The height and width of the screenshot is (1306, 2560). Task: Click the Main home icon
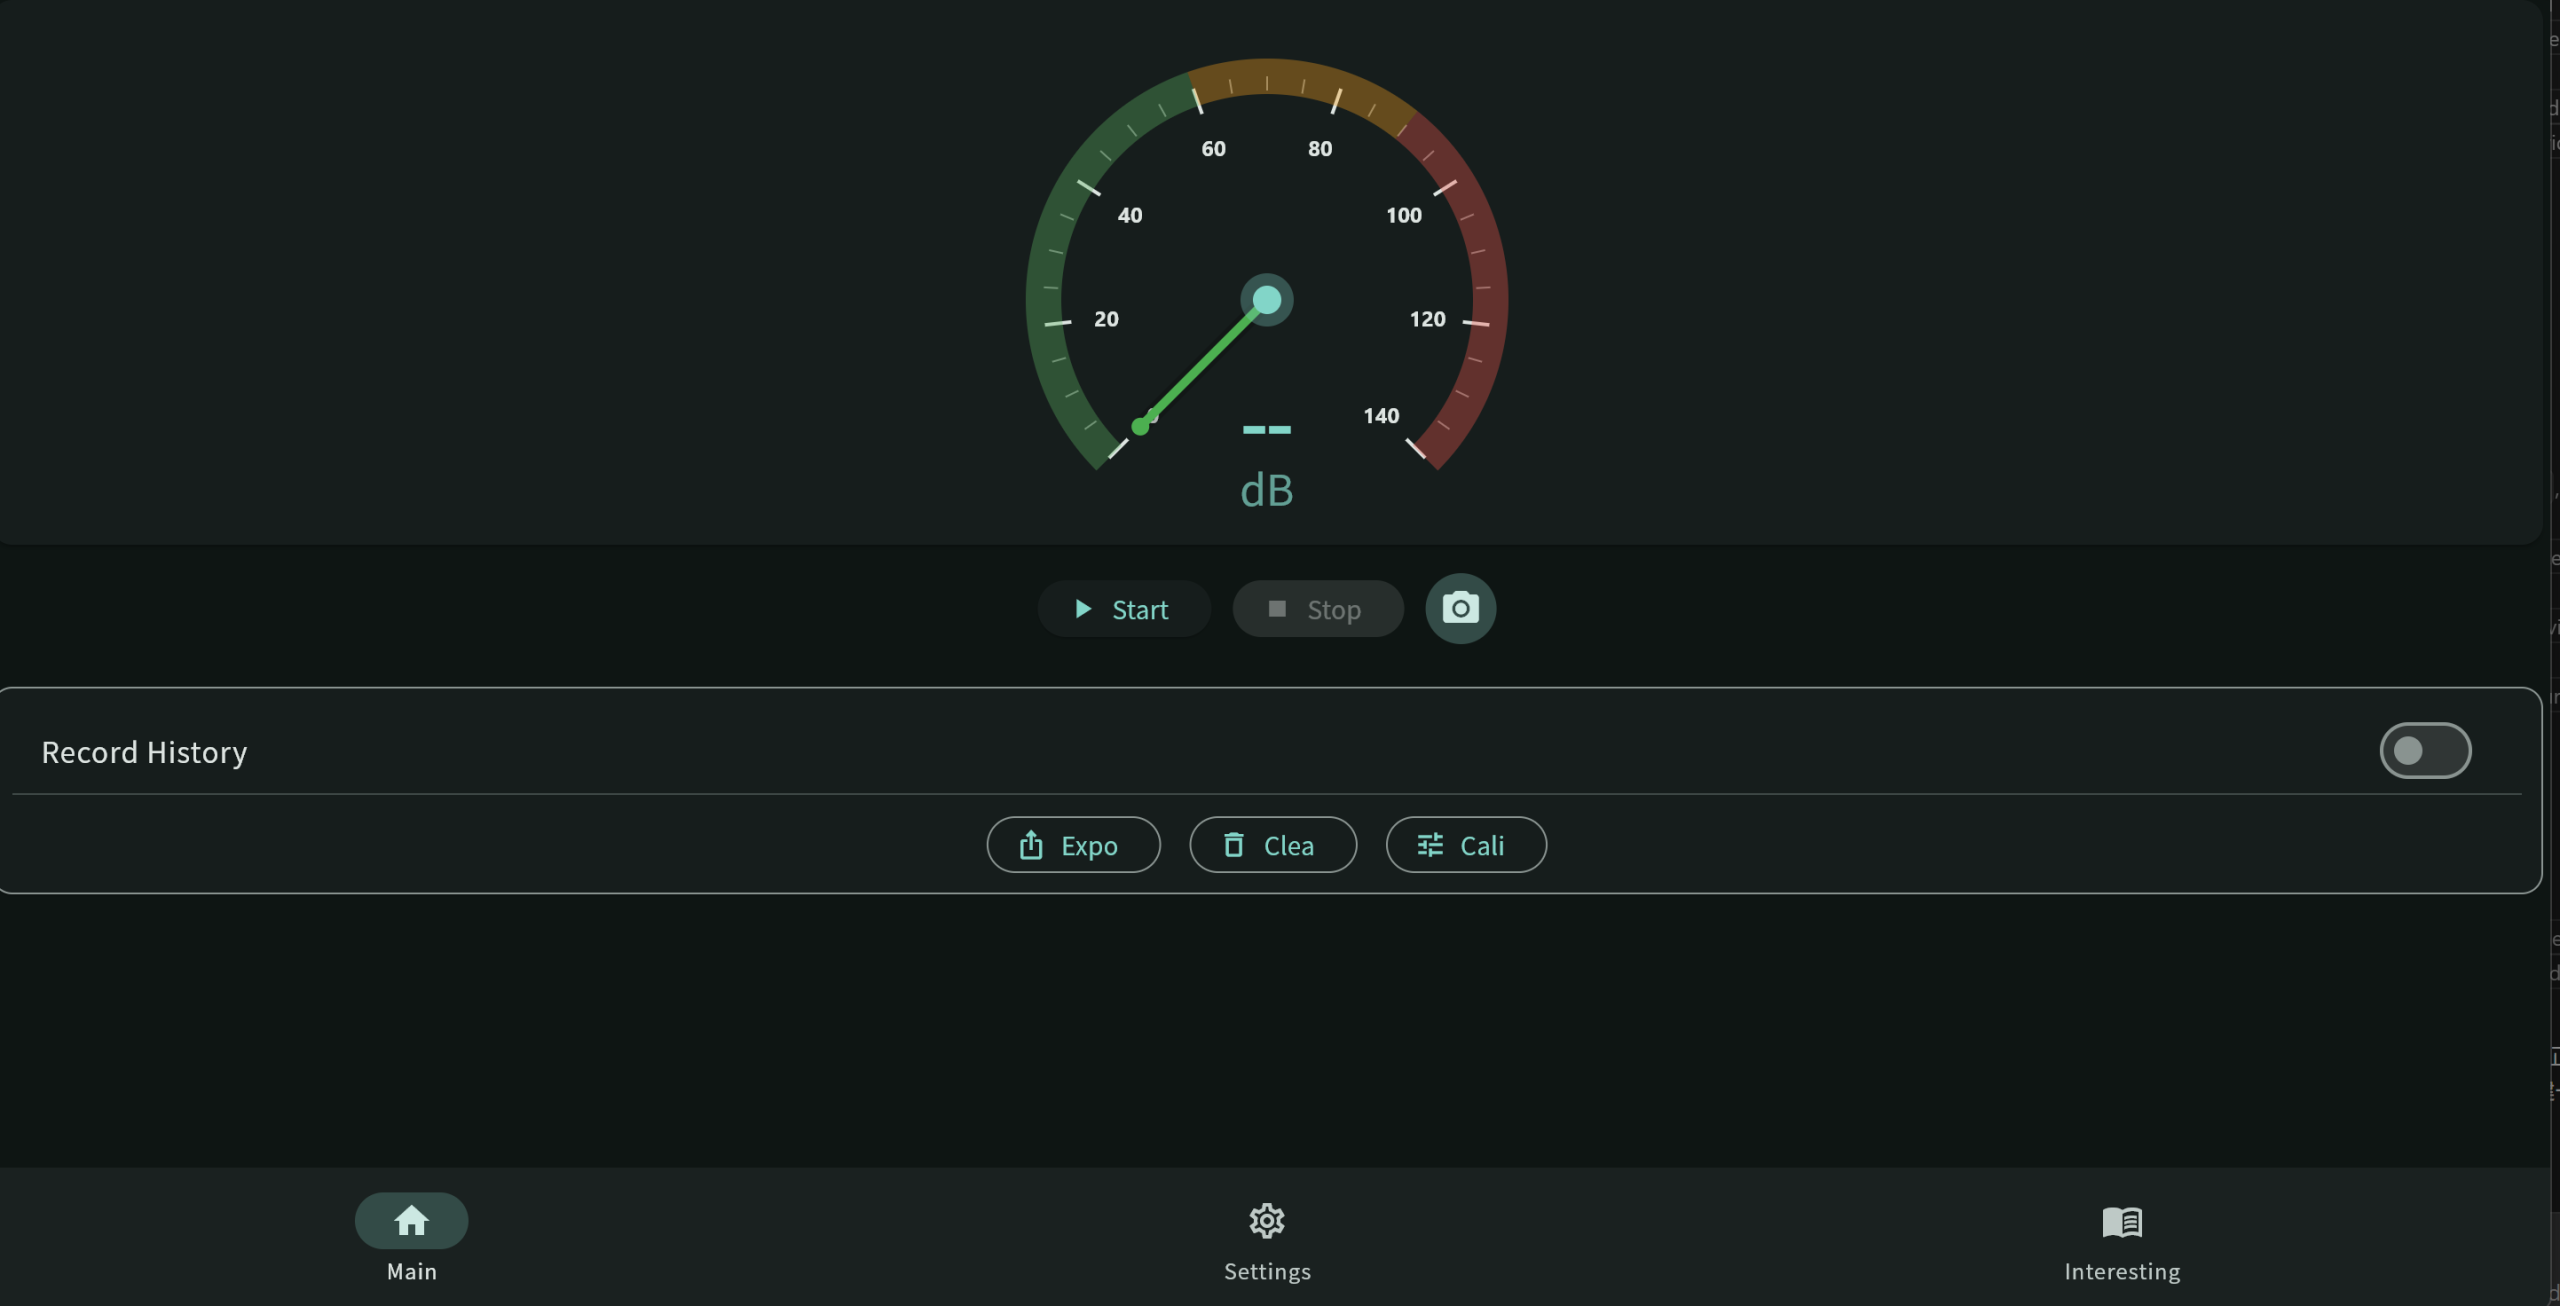pos(411,1221)
